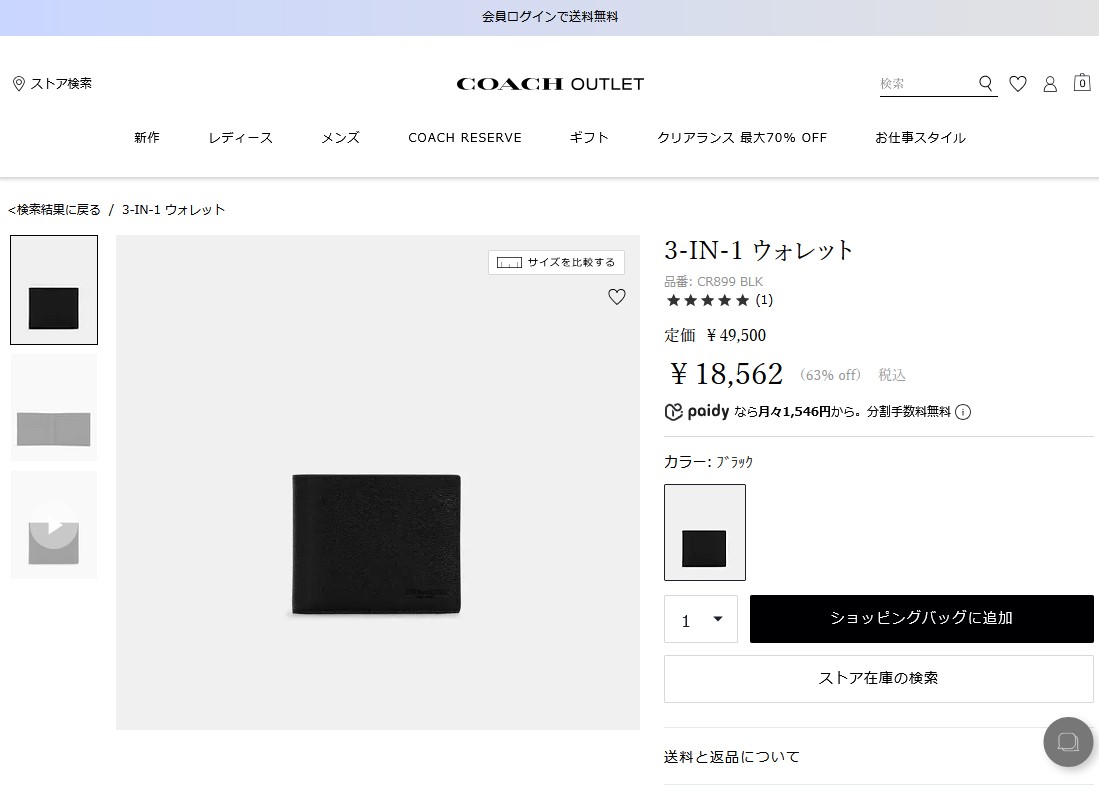
Task: Click the main wallet product image
Action: 378,483
